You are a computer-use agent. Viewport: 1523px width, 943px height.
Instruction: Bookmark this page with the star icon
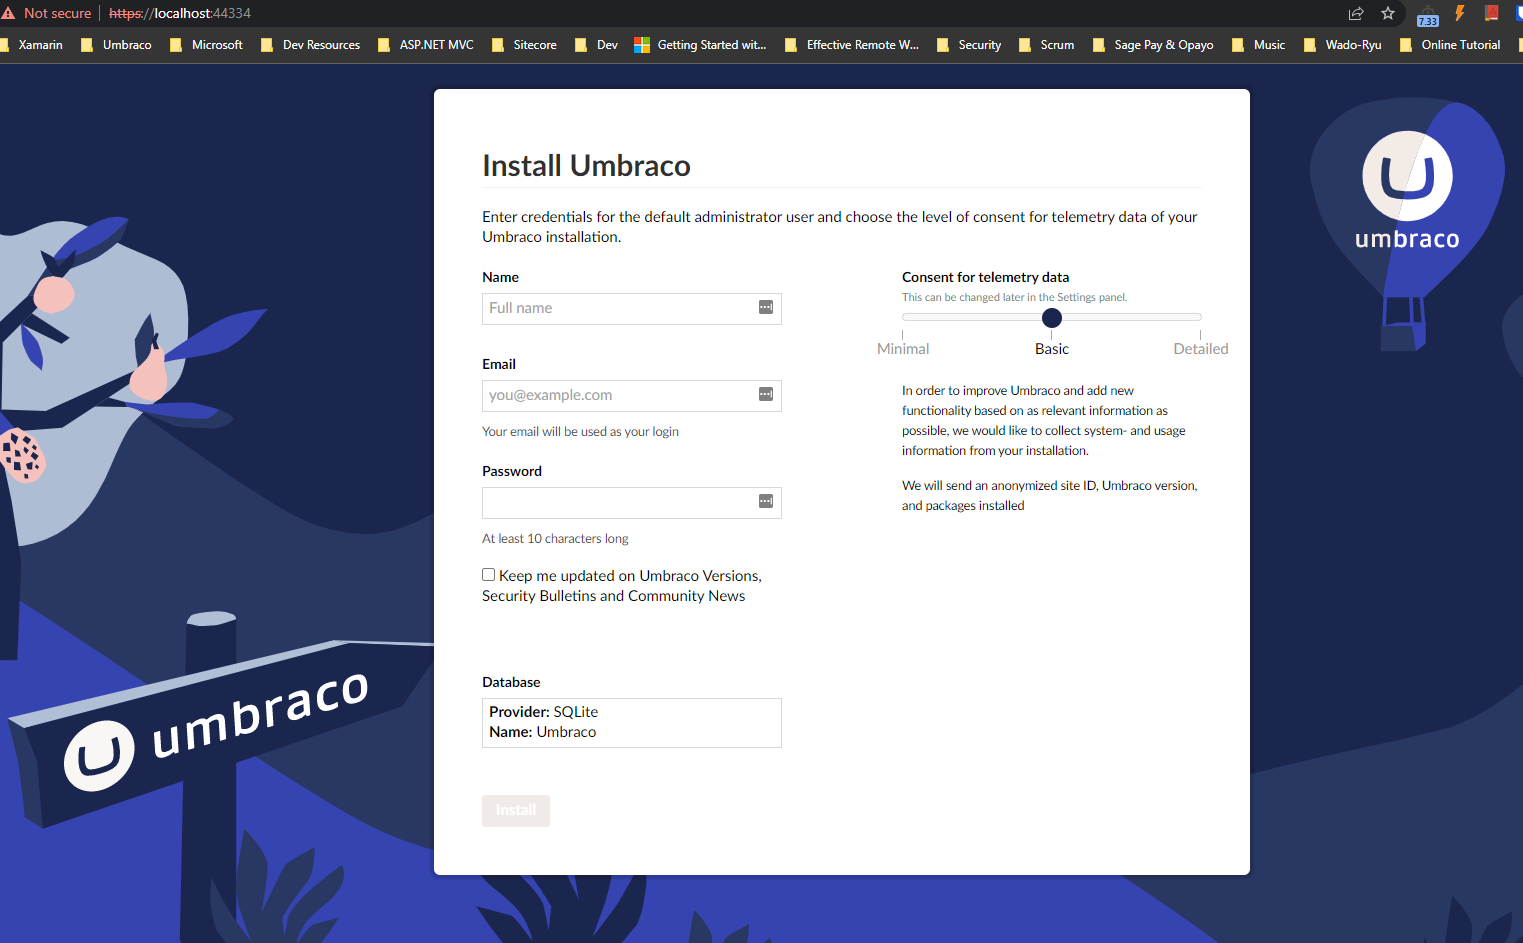(1388, 13)
